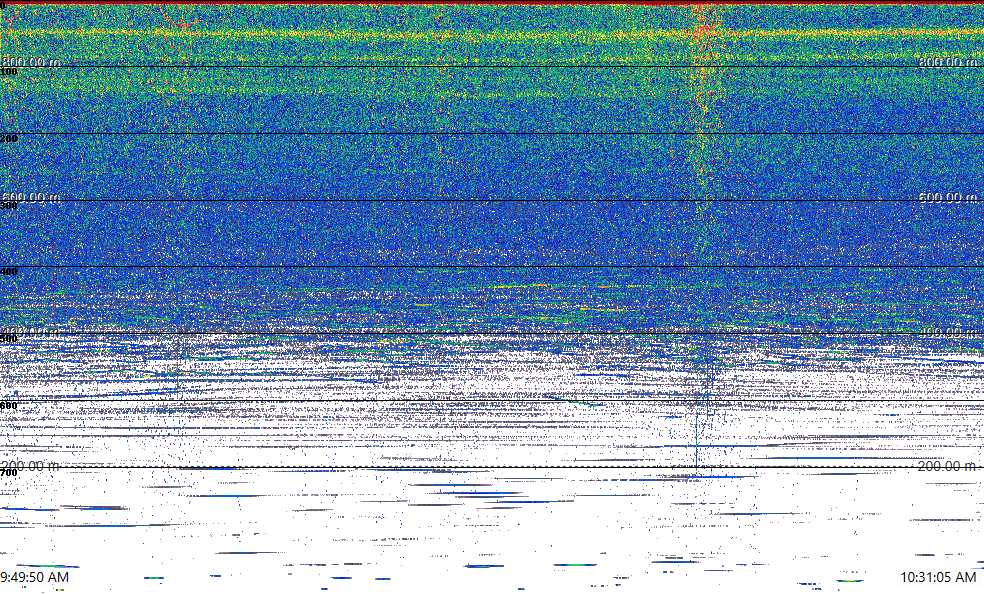
Task: Click the bold 400 scale tick label
Action: 9,272
